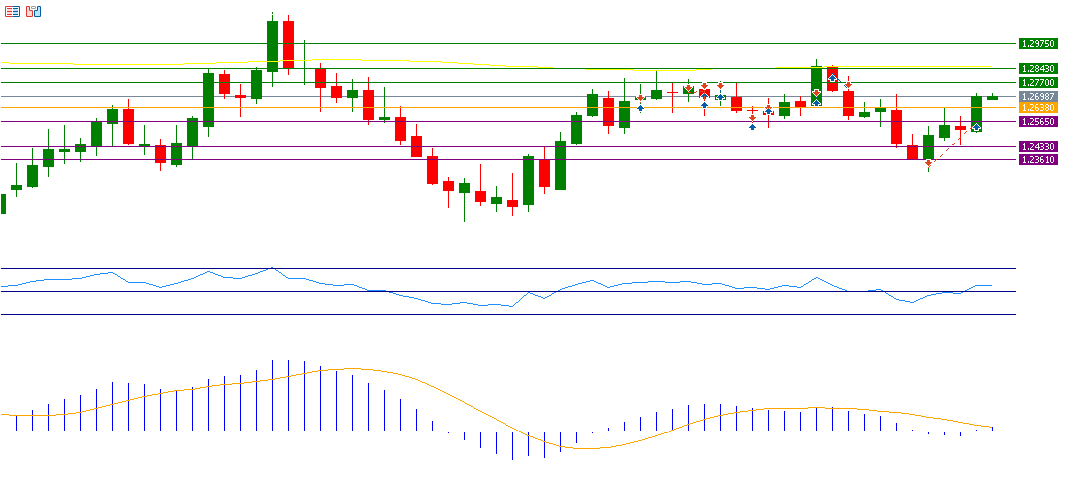Click the purple 1.23610 level label
Viewport: 1068px width, 490px height.
[1037, 159]
